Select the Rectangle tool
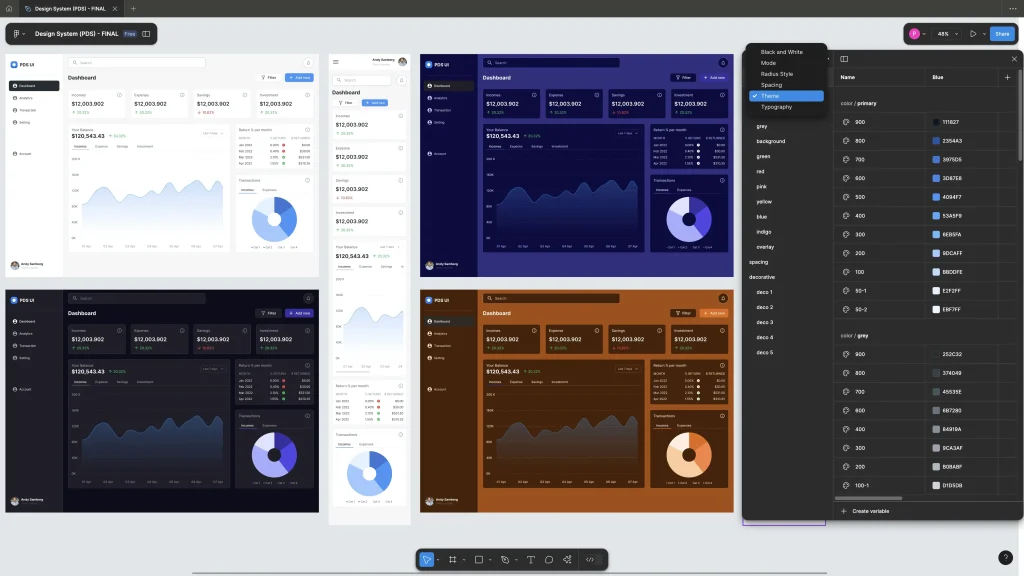 [479, 559]
